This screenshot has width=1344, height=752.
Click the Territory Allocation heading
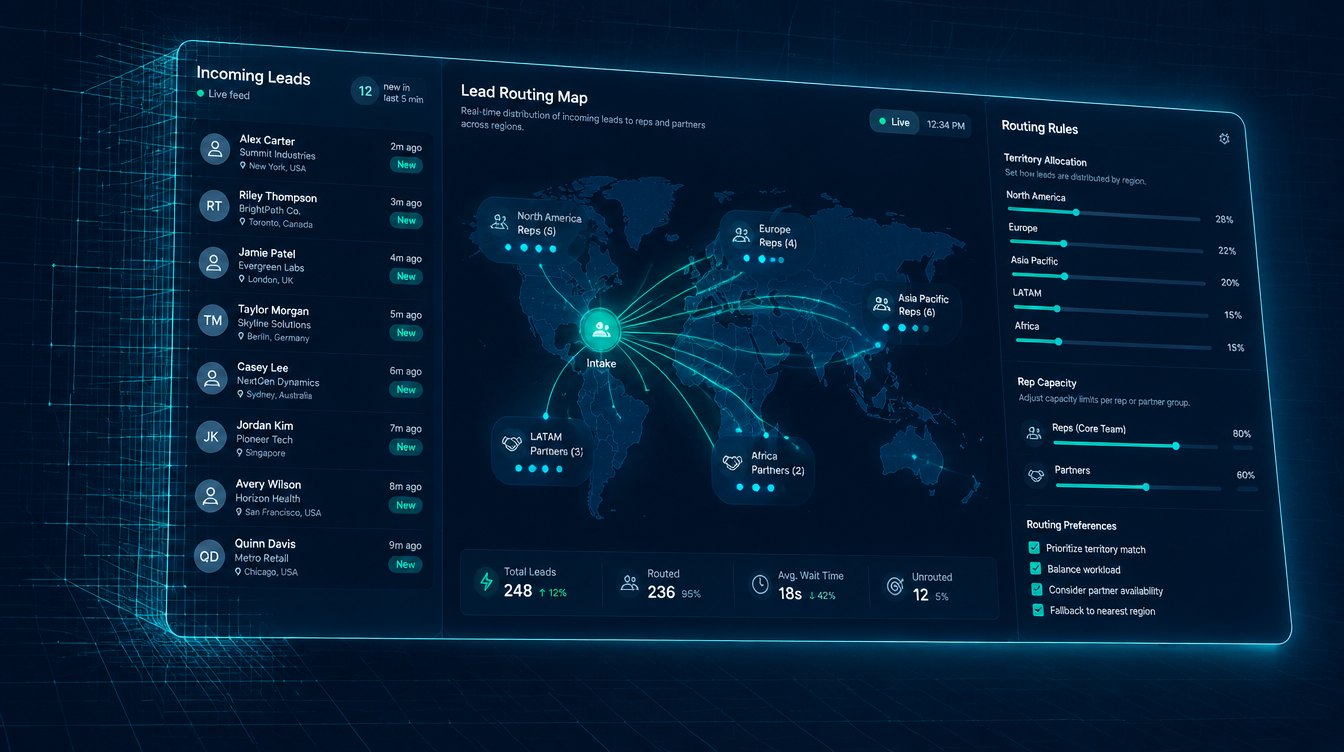(1045, 161)
